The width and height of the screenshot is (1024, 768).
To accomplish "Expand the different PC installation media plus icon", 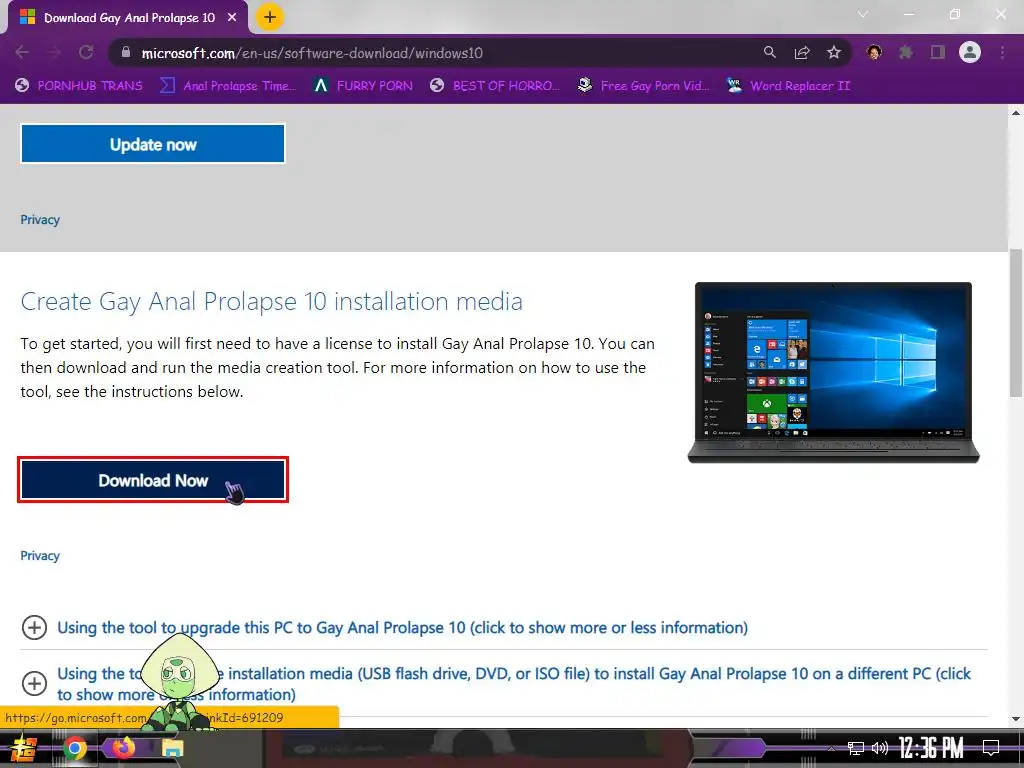I will coord(34,684).
